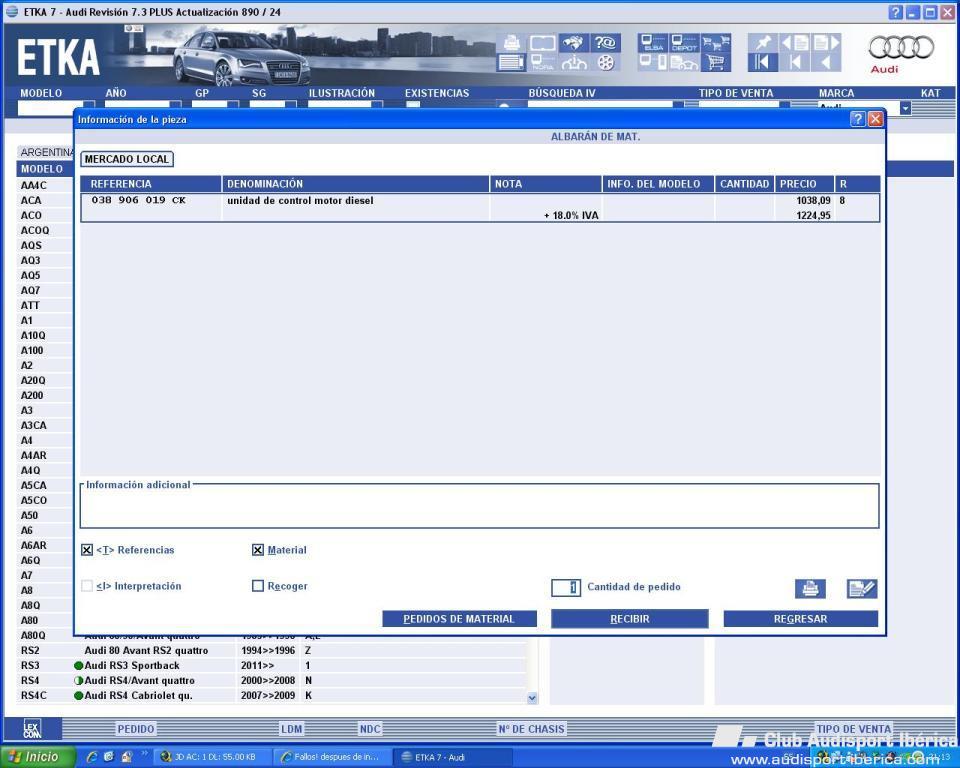Switch to the '3D AC: 1 DL' taskbar item

click(x=212, y=757)
